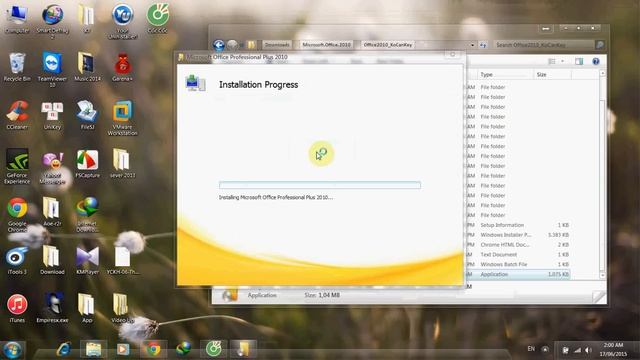Open Coc Coc browser desktop shortcut
640x360 pixels.
(158, 19)
